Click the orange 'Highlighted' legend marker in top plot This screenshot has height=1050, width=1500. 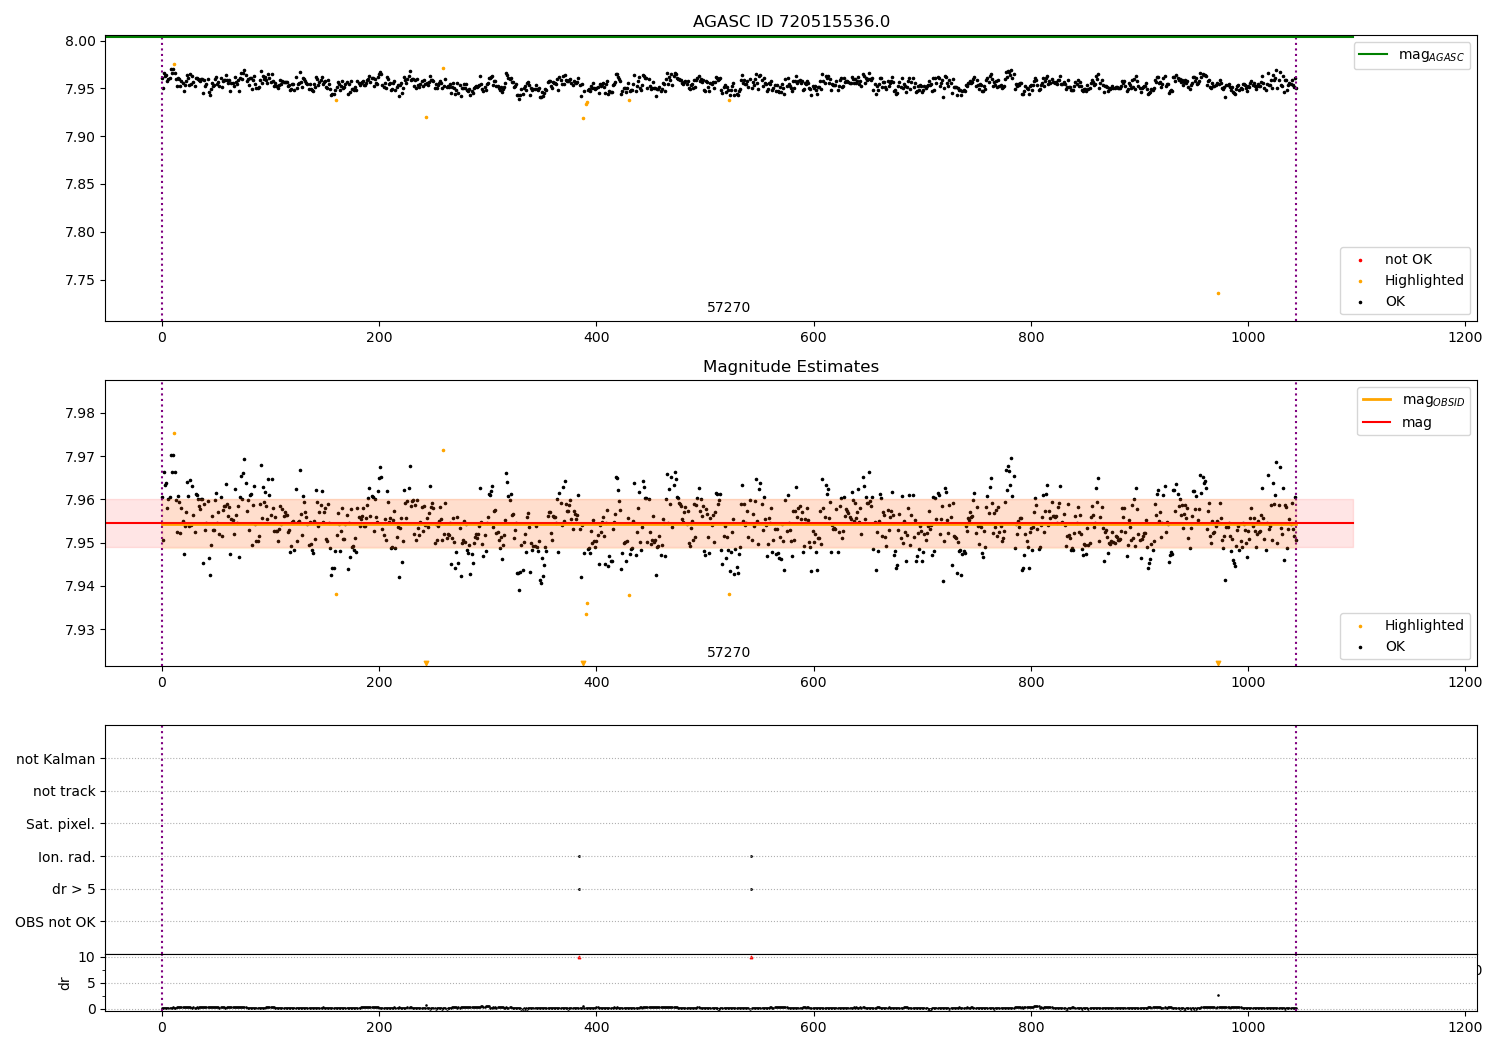point(1360,281)
